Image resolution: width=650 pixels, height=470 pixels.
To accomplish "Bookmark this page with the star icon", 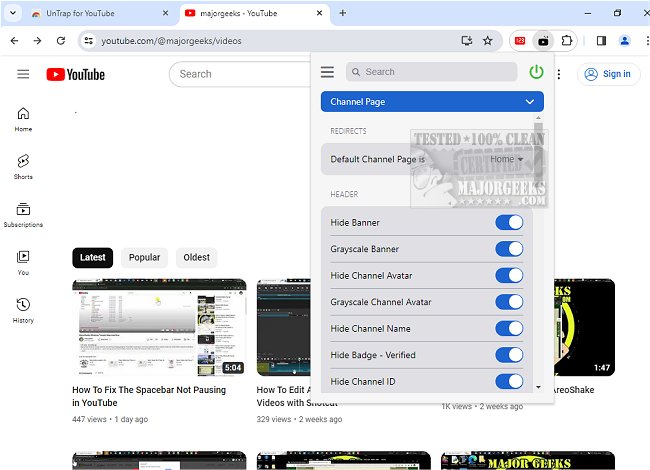I will 488,41.
